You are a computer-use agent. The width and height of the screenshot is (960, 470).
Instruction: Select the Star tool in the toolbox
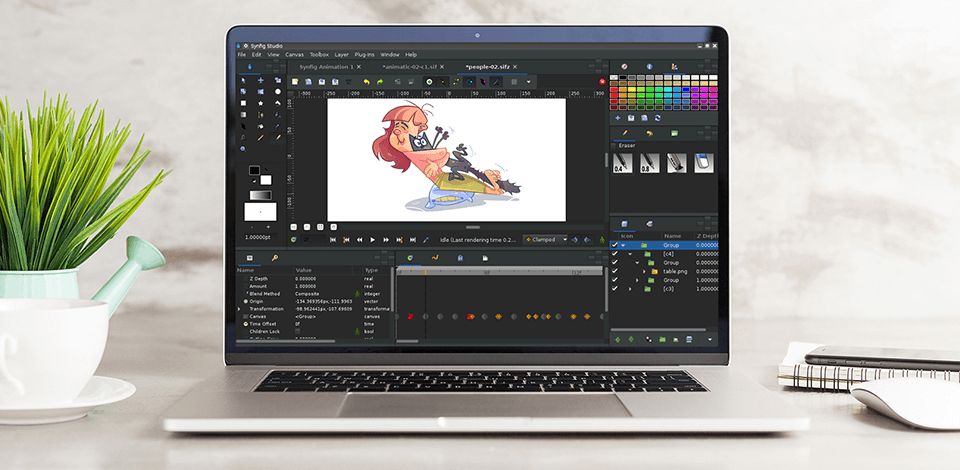[x=261, y=102]
